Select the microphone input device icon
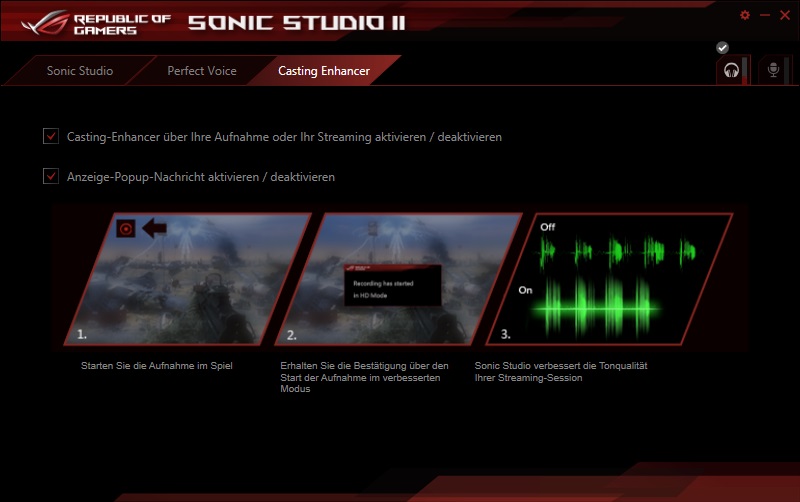This screenshot has width=800, height=502. [773, 70]
